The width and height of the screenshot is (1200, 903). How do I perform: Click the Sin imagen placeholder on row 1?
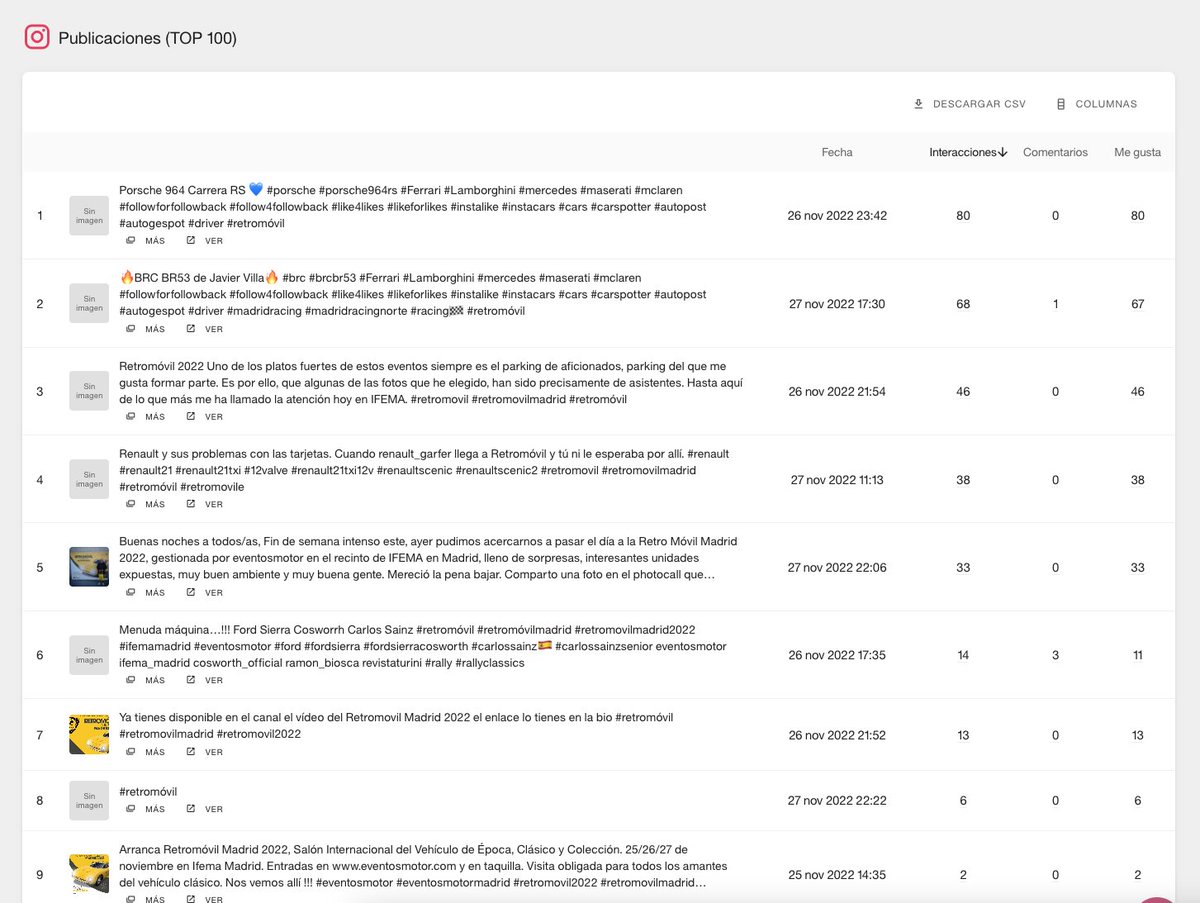[89, 216]
